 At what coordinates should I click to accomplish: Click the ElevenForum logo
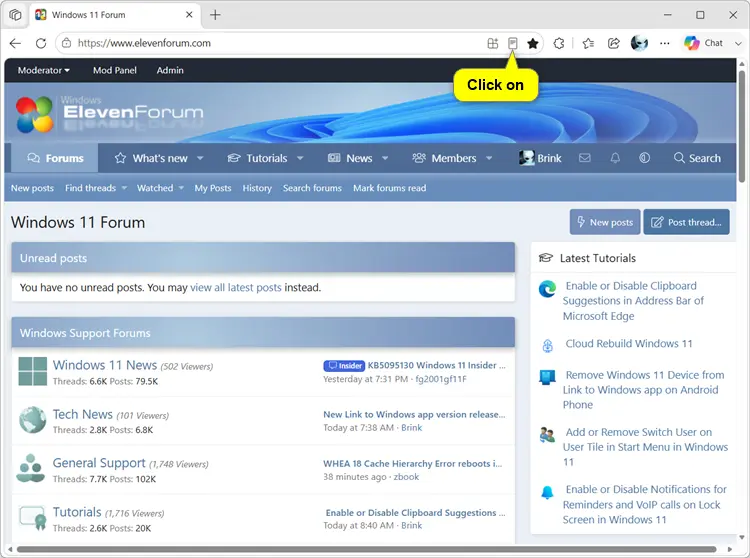pyautogui.click(x=110, y=114)
